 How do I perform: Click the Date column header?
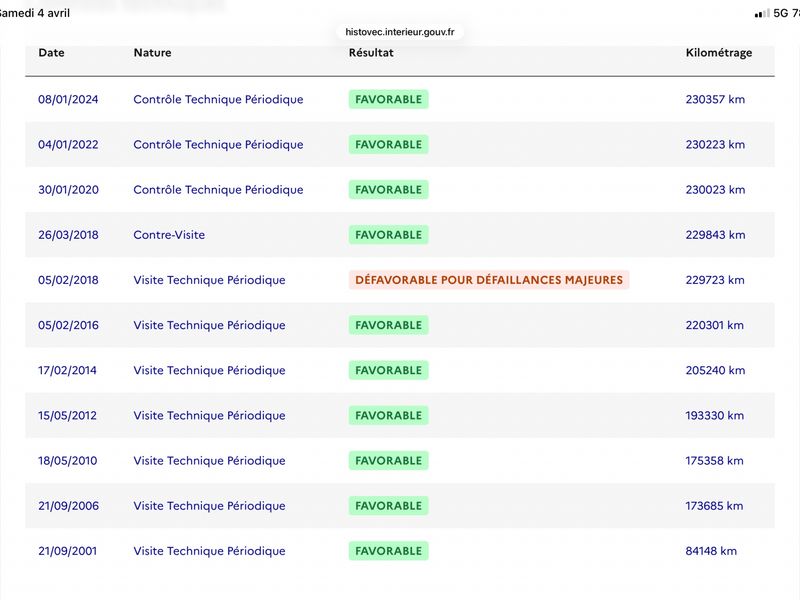[x=51, y=53]
